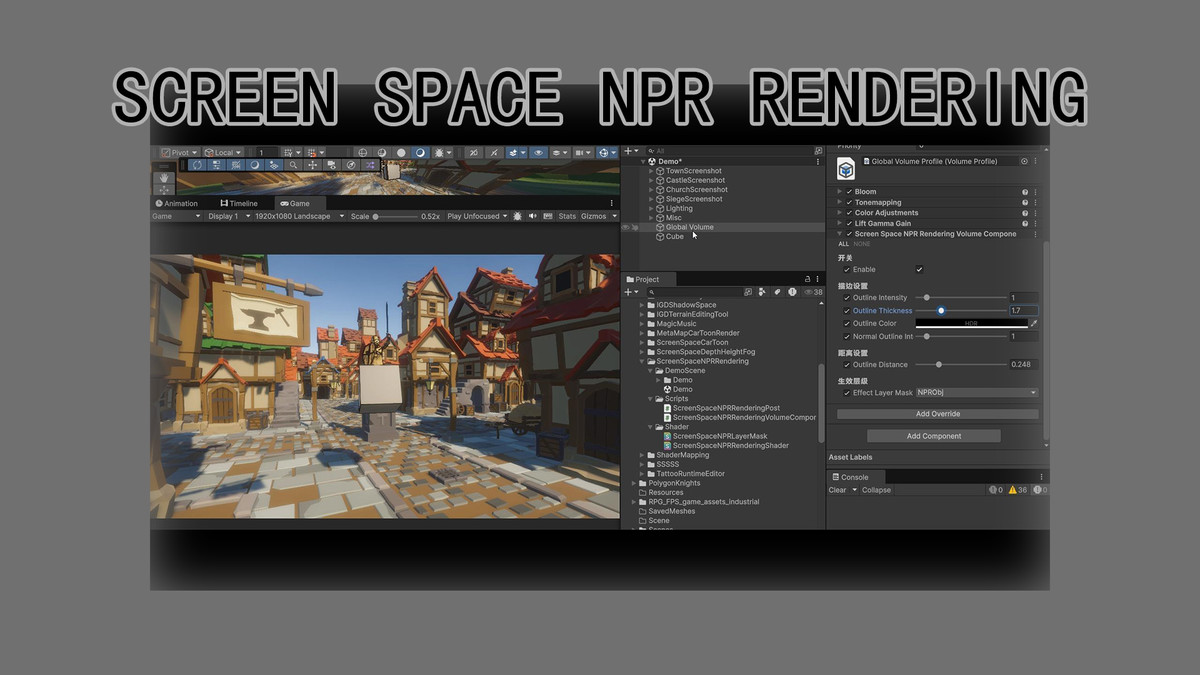Click the Gizmos sphere icon in scene toolbar
This screenshot has width=1200, height=675.
[606, 153]
